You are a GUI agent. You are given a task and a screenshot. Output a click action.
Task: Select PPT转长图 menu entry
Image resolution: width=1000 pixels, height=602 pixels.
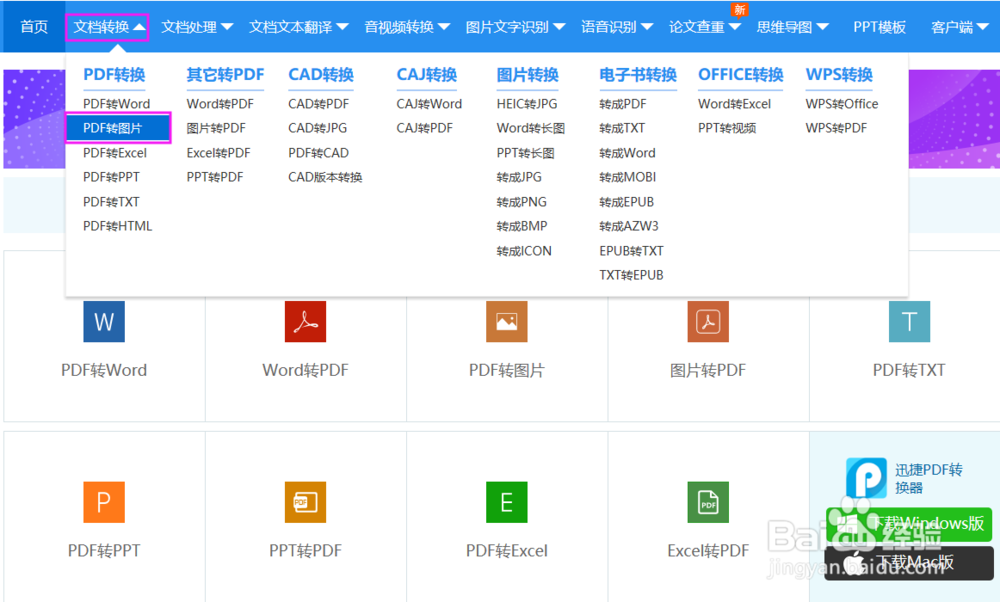526,153
